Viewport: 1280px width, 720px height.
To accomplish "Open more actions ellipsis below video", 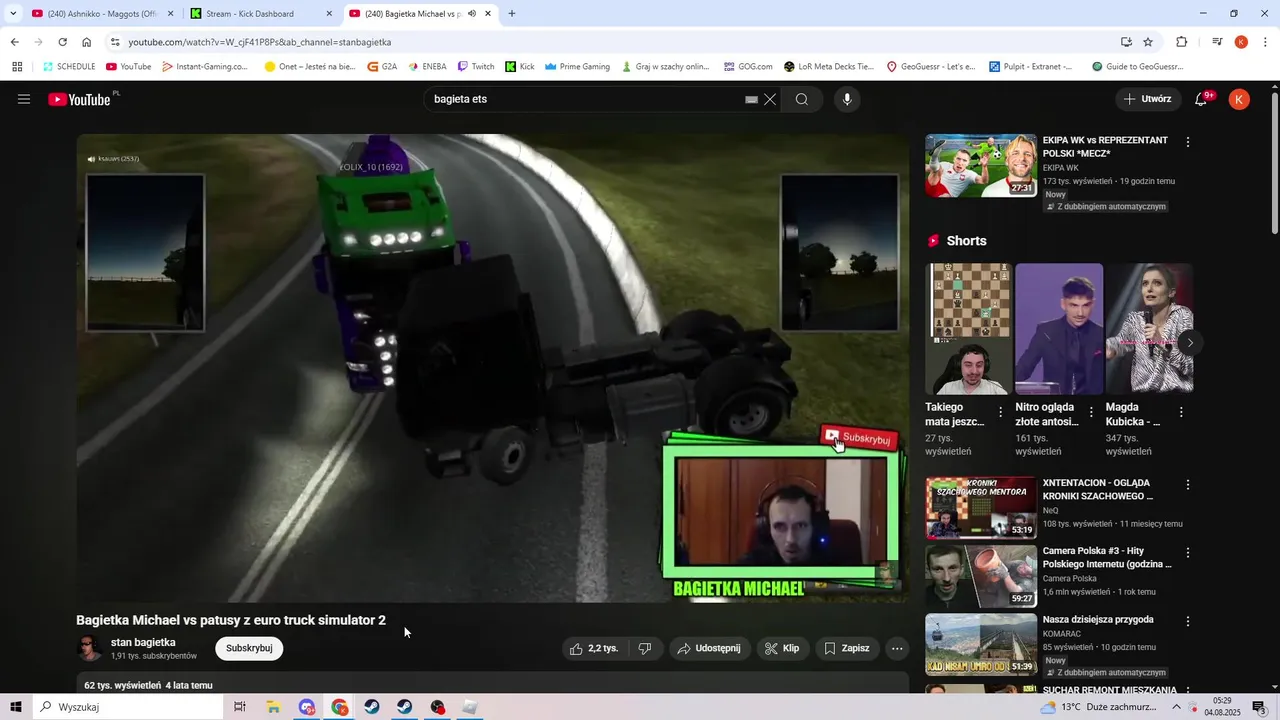I will [897, 648].
